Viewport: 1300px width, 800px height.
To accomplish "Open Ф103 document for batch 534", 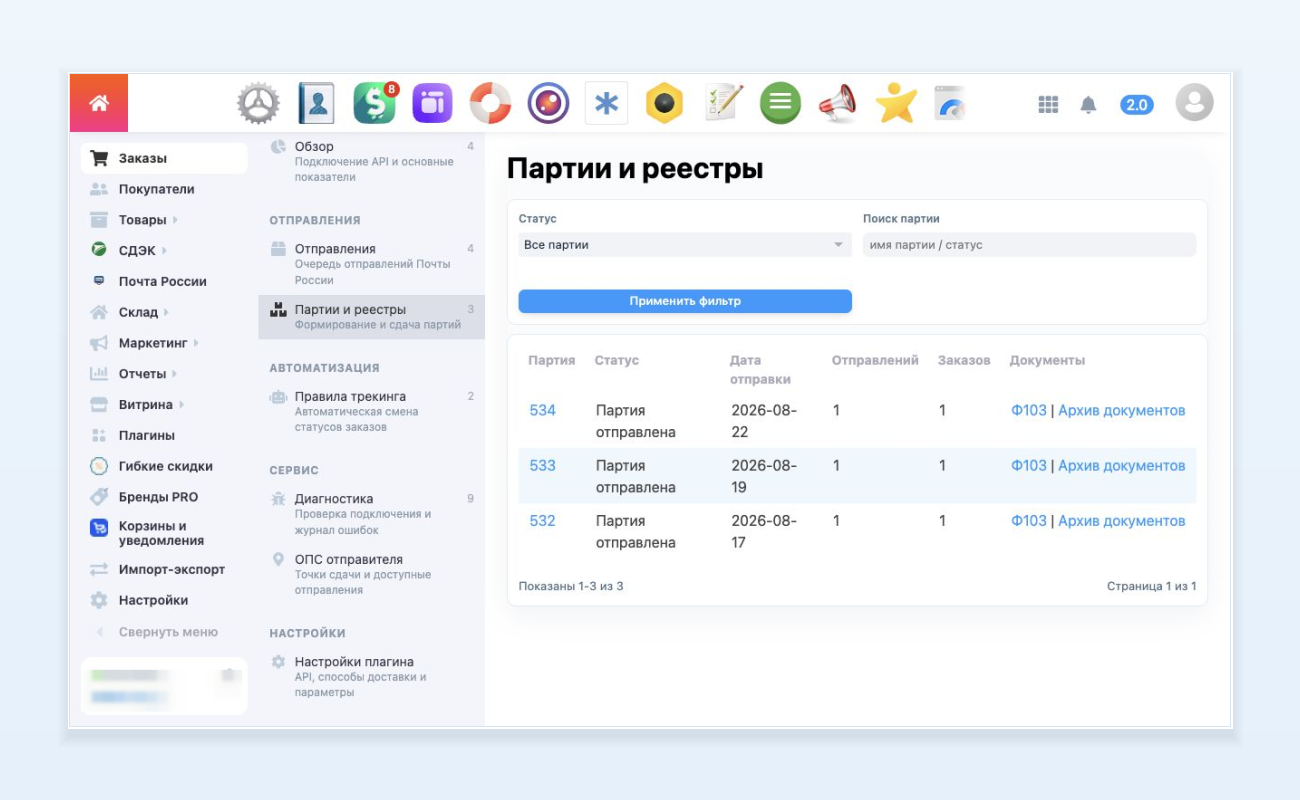I will click(x=1029, y=411).
